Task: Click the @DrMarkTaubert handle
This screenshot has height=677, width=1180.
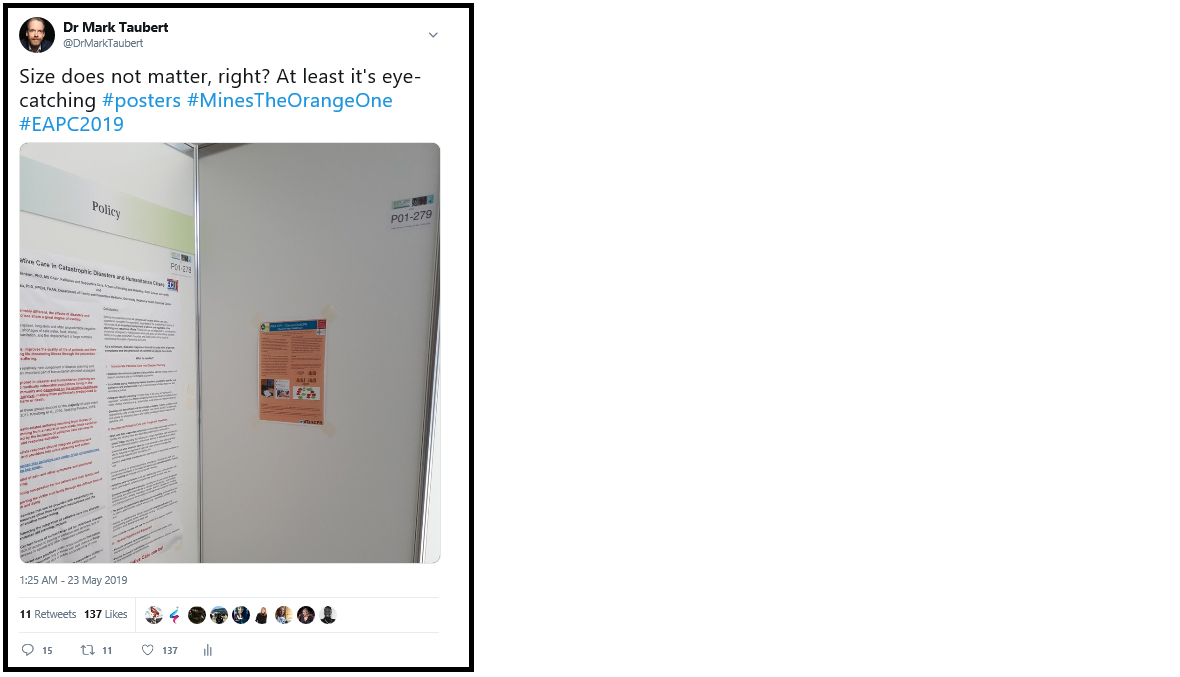Action: click(103, 44)
